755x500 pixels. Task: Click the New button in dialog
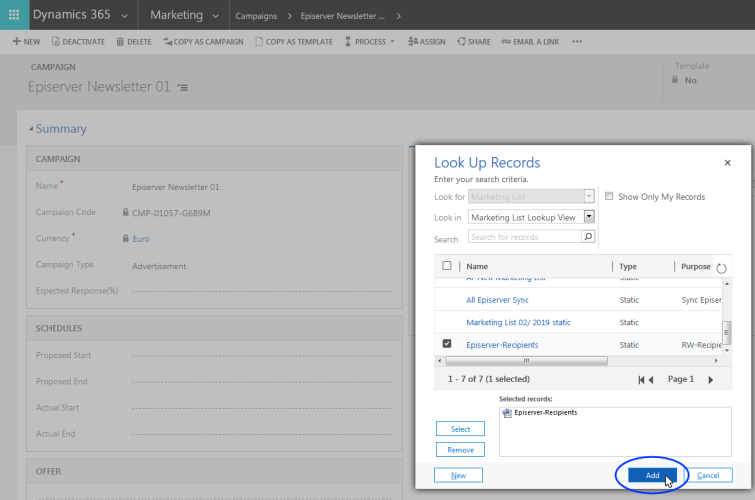[x=458, y=475]
